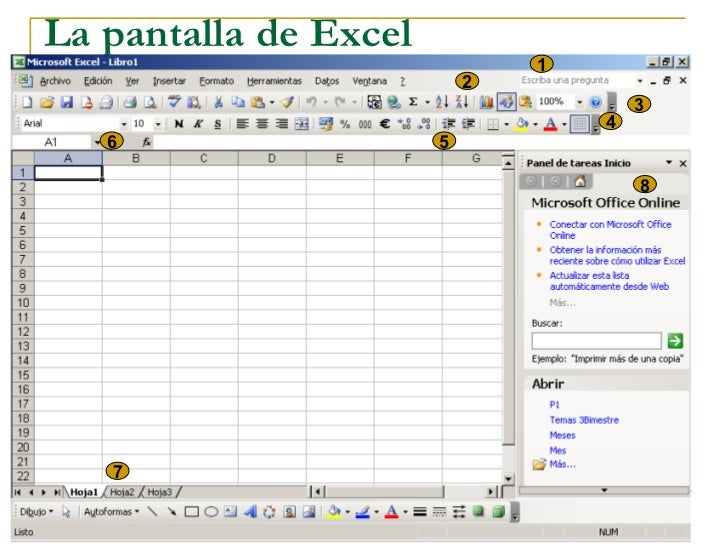Open the Edición menu

click(98, 81)
